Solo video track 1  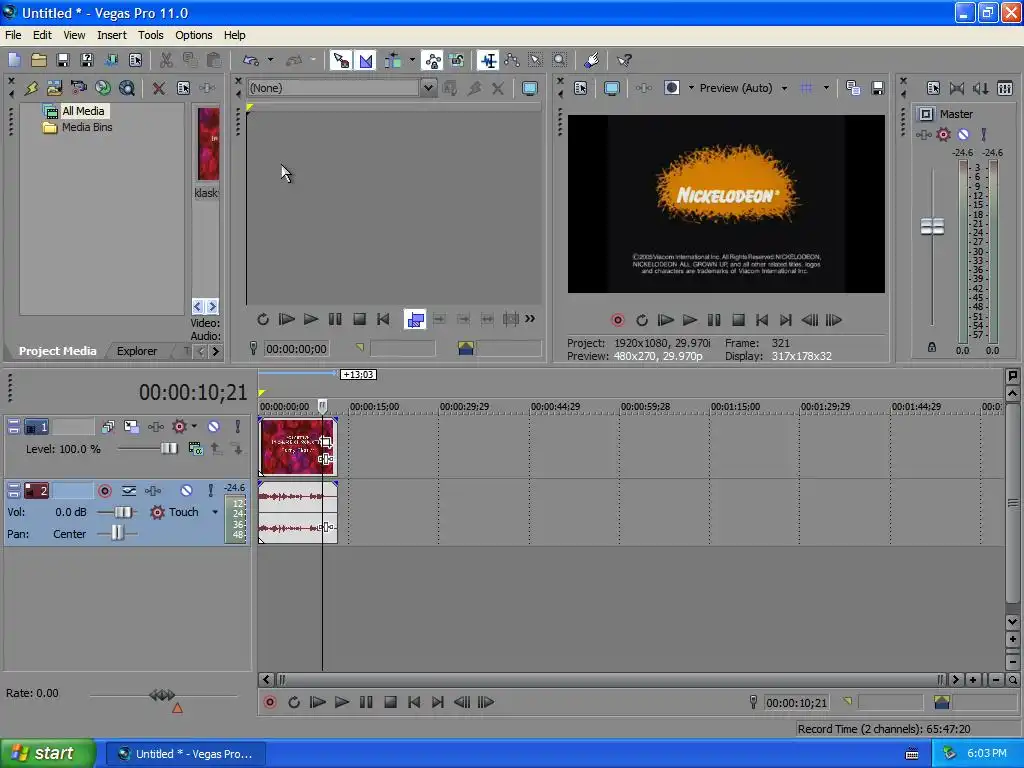pyautogui.click(x=238, y=426)
